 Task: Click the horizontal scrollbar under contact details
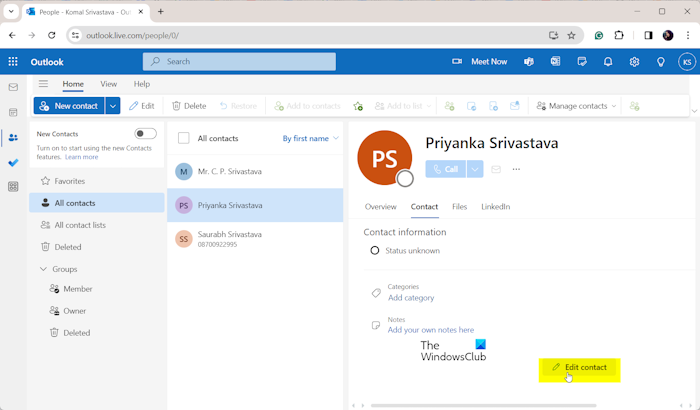483,406
